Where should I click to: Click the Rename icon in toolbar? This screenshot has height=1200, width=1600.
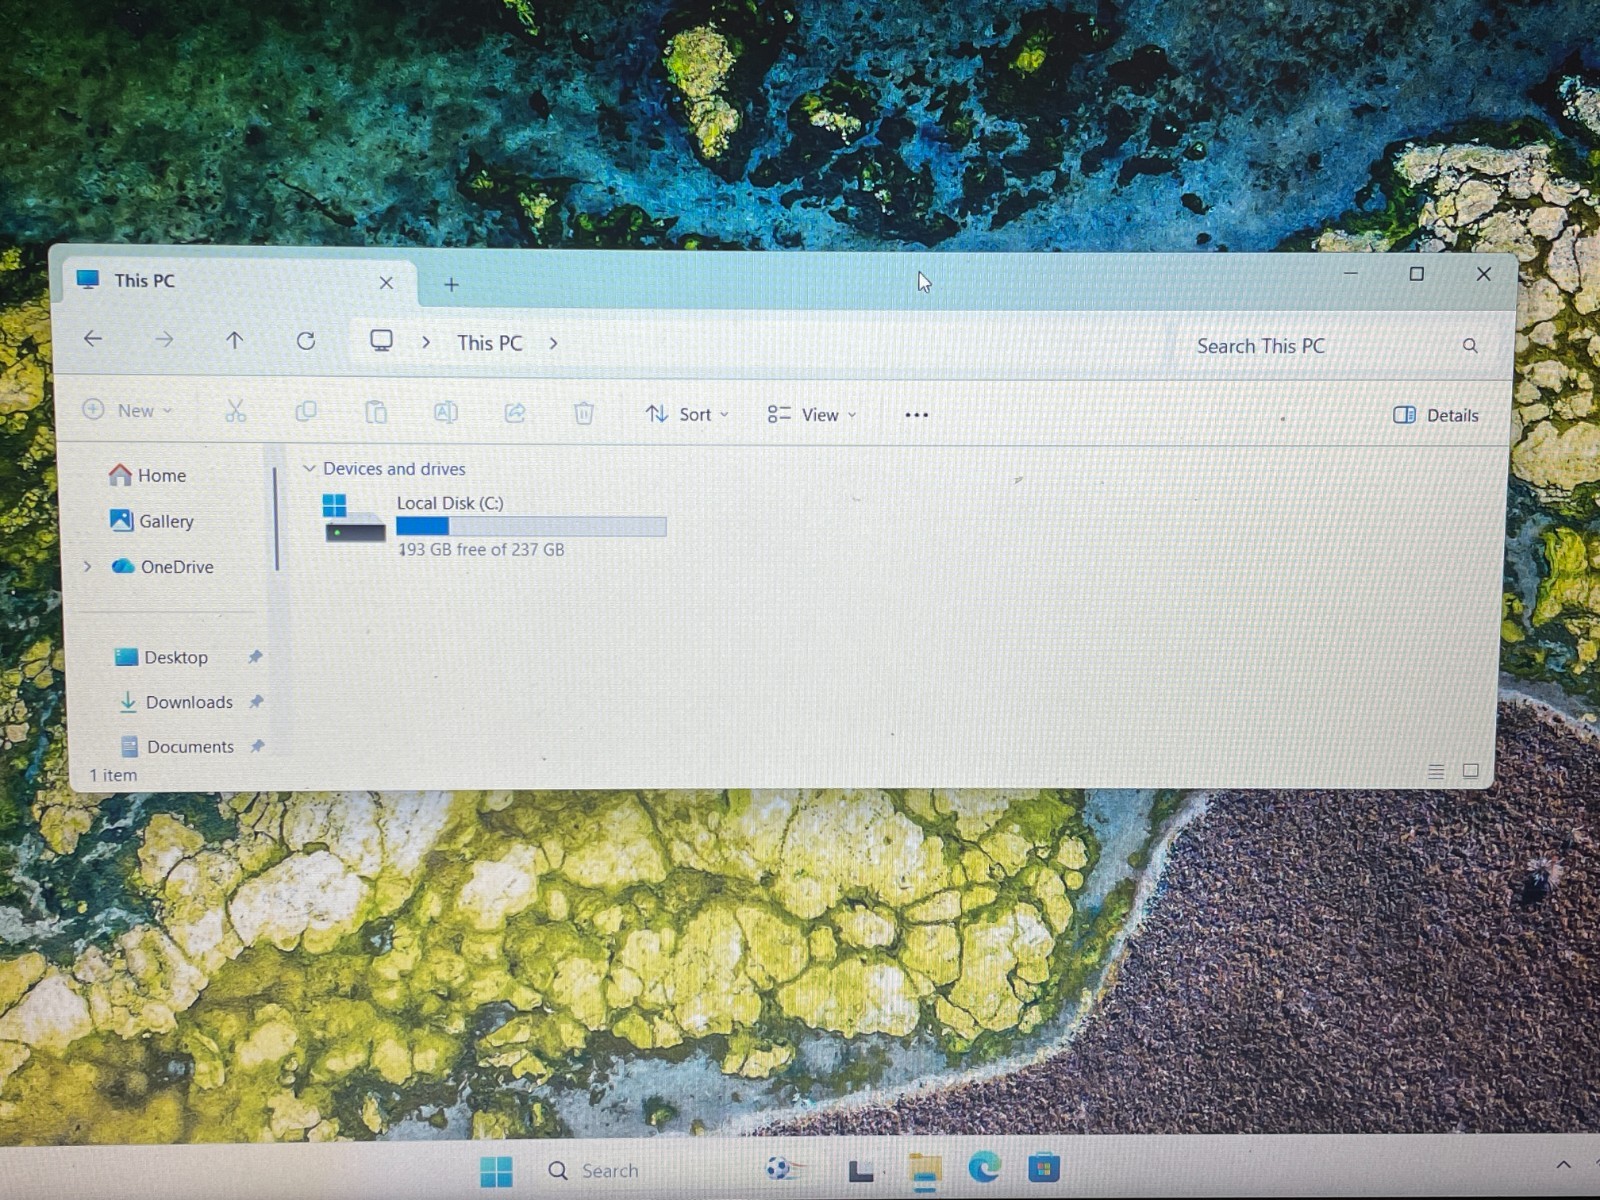(x=445, y=412)
